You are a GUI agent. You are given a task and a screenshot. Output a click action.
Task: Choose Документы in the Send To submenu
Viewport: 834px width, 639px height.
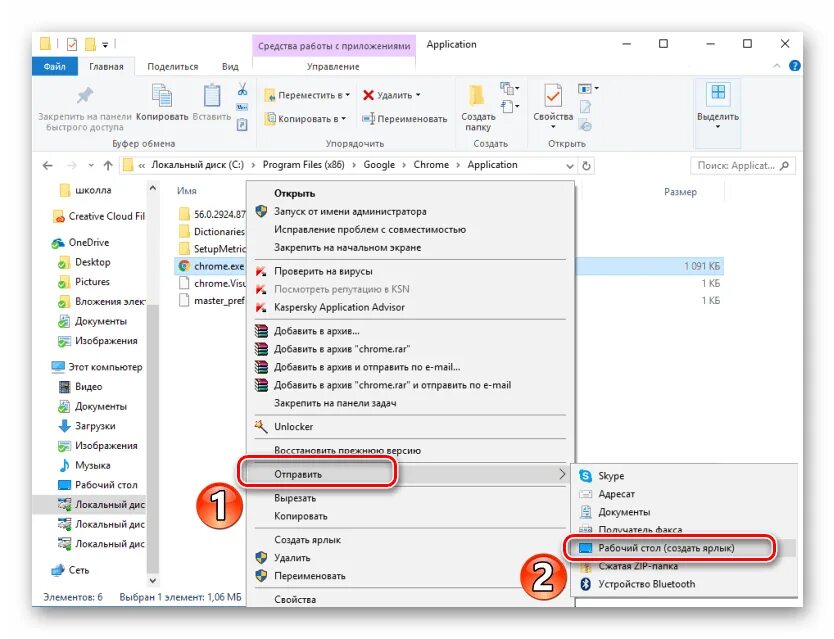[x=624, y=512]
